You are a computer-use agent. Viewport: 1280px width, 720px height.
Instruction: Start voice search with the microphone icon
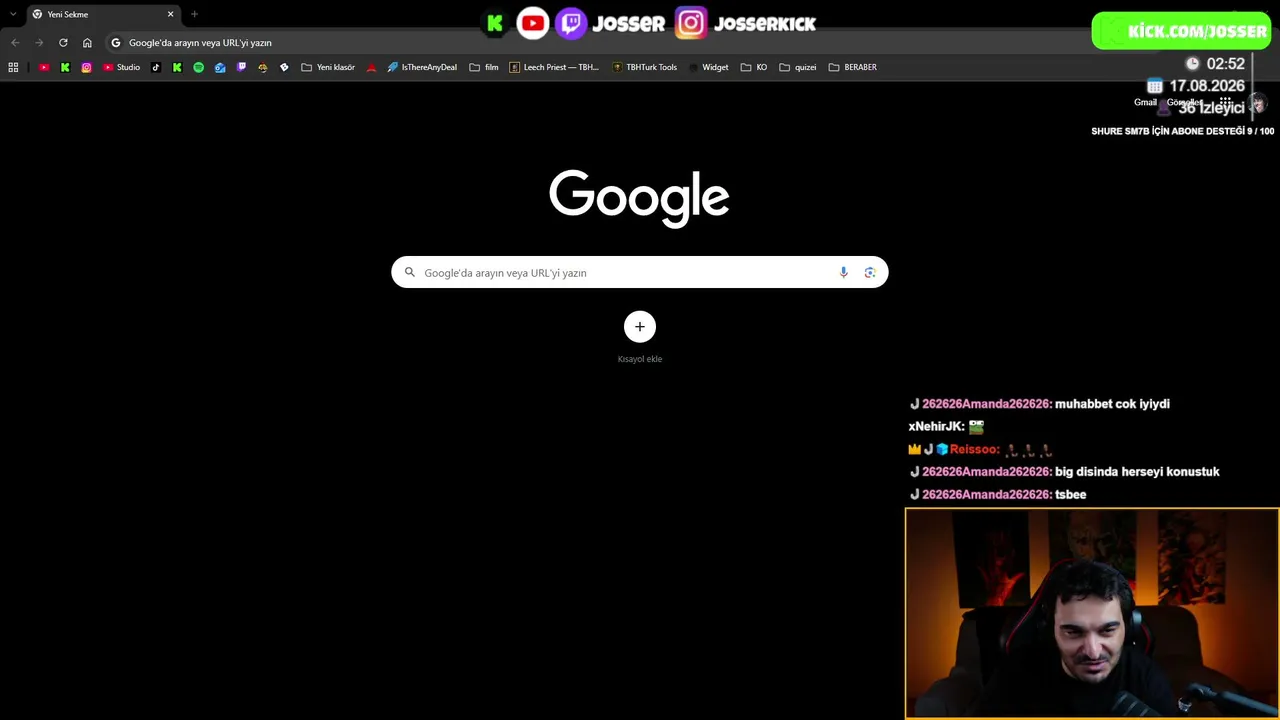pyautogui.click(x=843, y=272)
